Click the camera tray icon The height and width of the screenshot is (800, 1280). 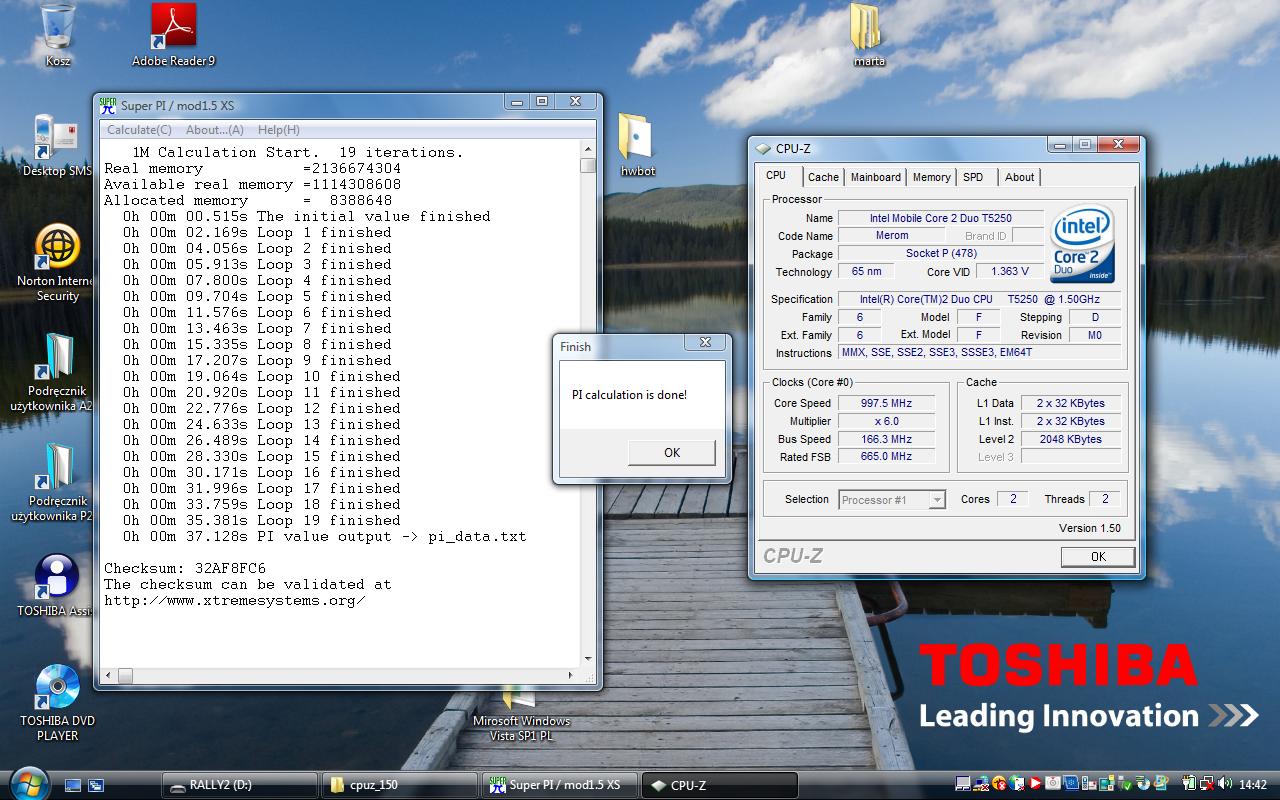(x=1052, y=784)
